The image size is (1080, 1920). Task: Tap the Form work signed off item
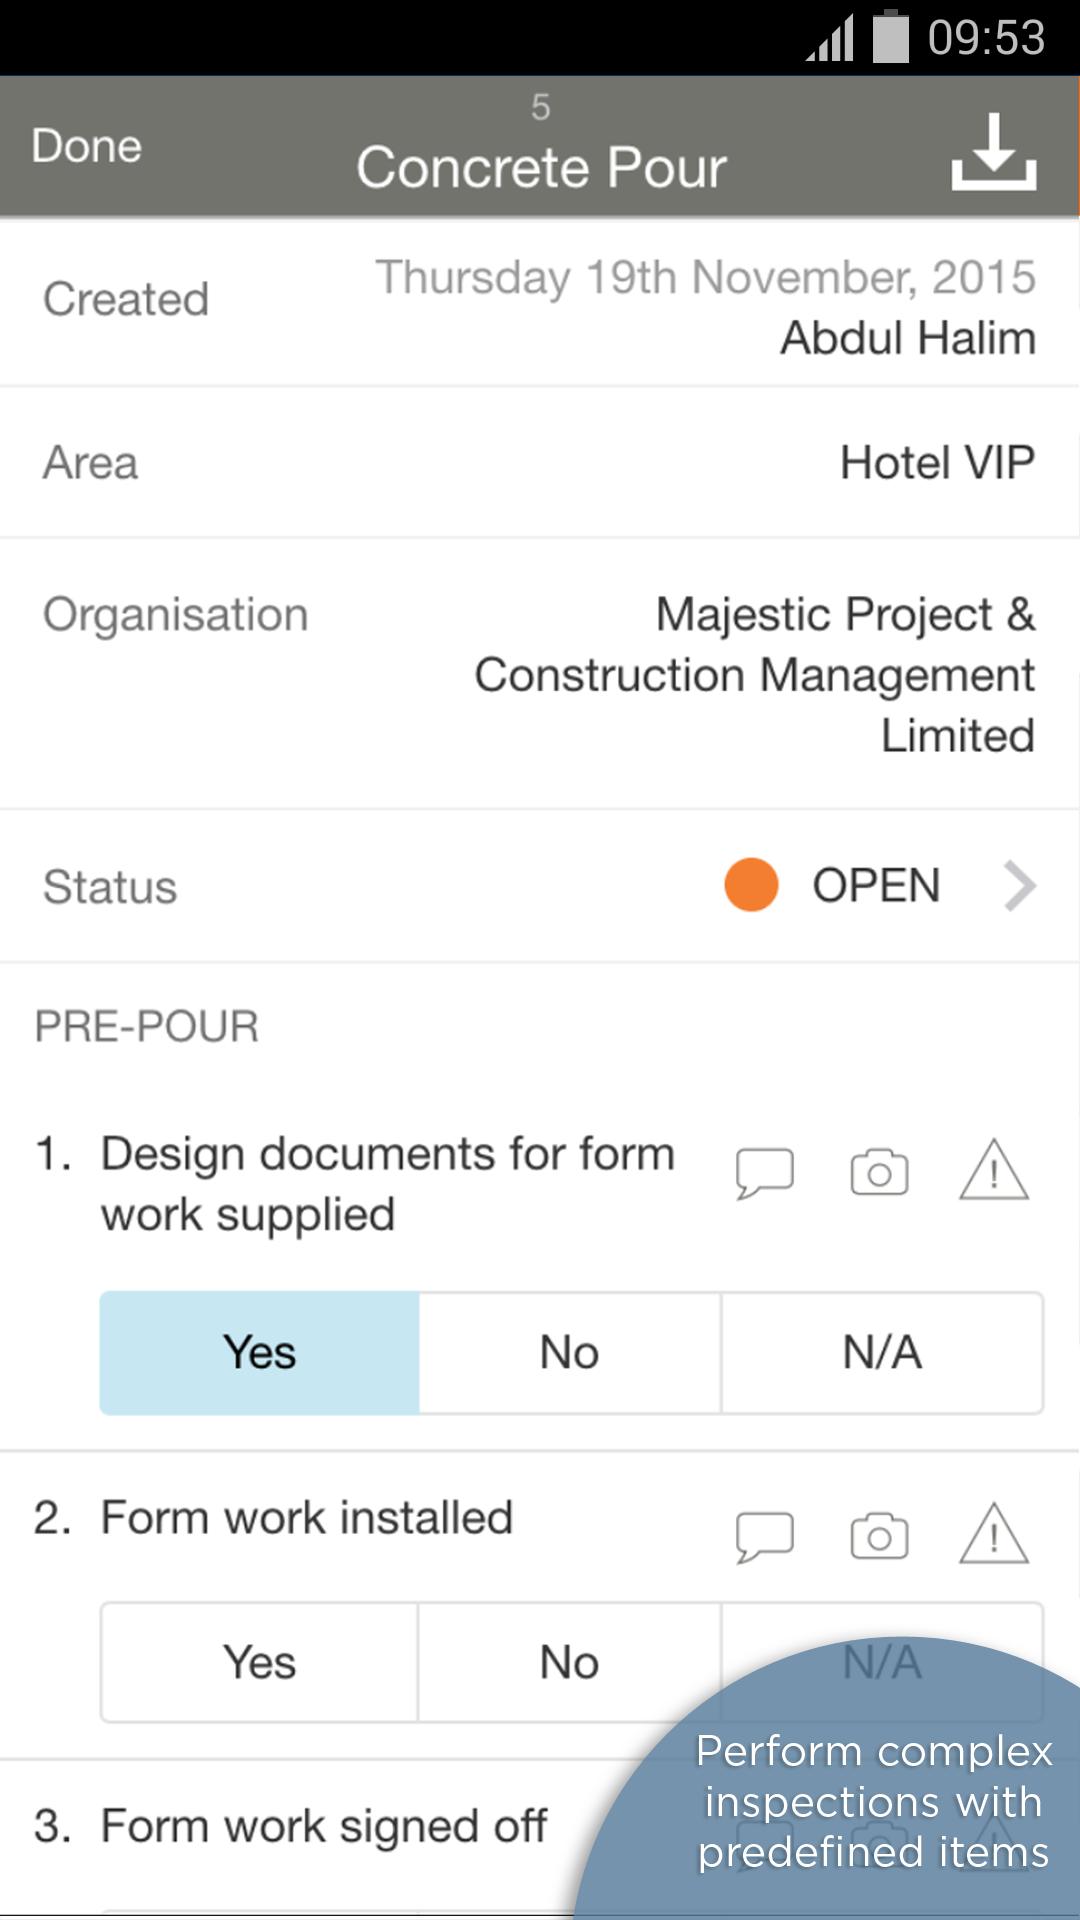click(x=324, y=1826)
